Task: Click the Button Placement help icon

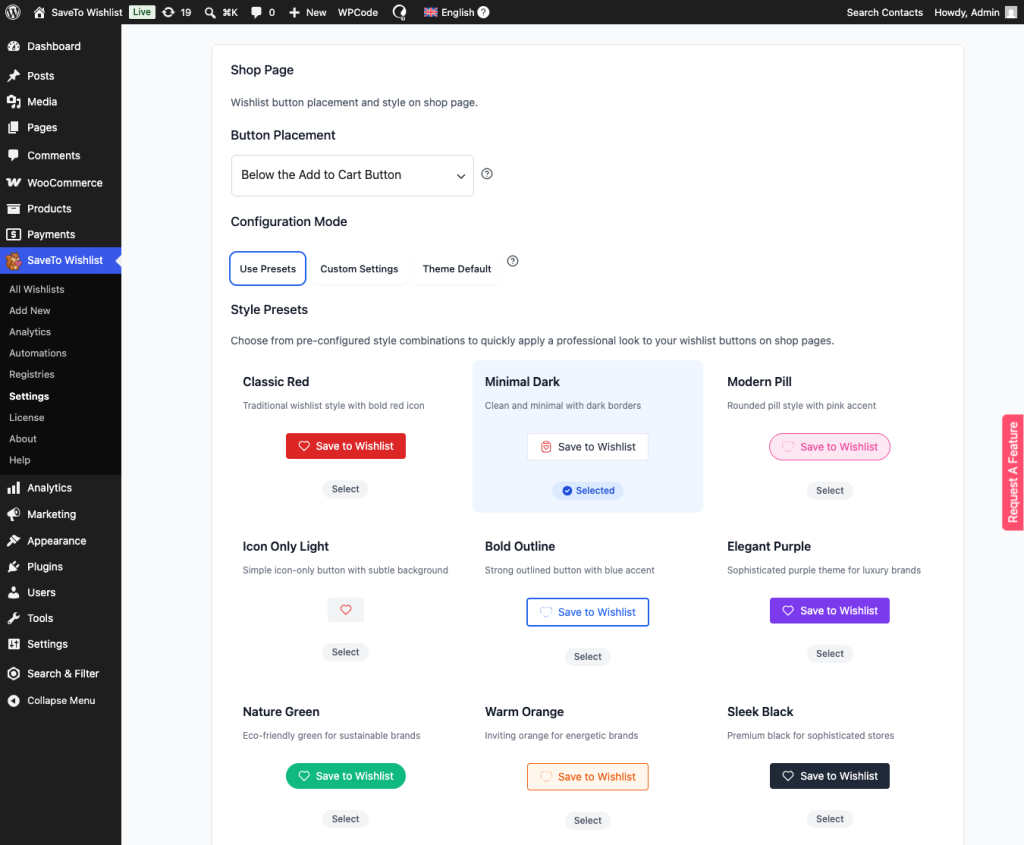Action: [x=487, y=174]
